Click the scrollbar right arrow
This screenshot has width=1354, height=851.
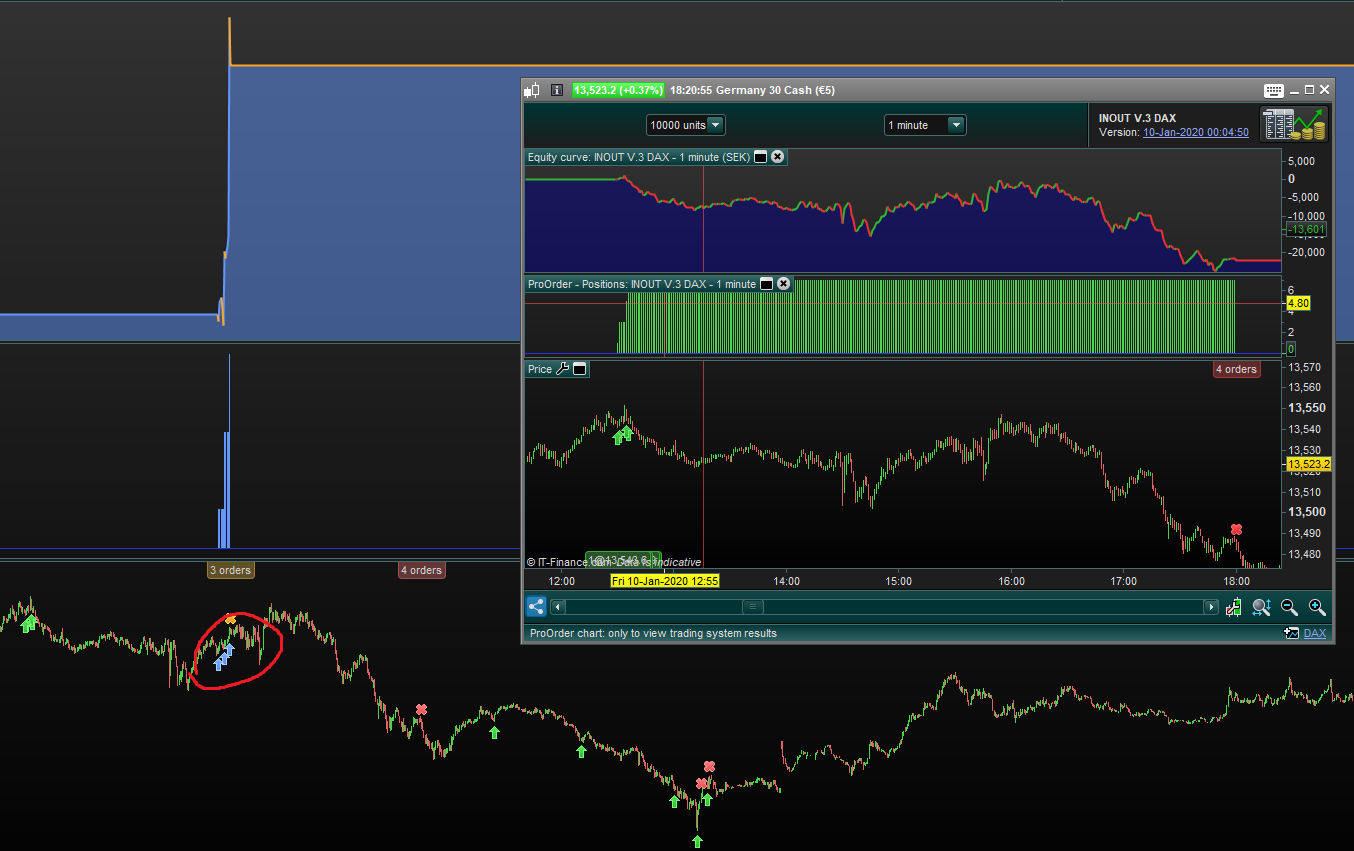[x=1211, y=607]
